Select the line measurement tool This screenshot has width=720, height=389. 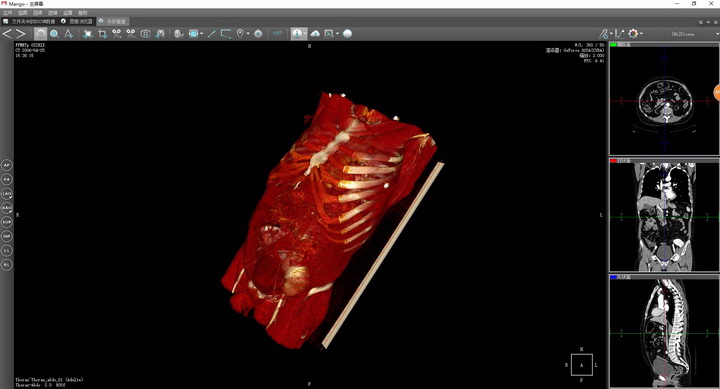click(211, 34)
